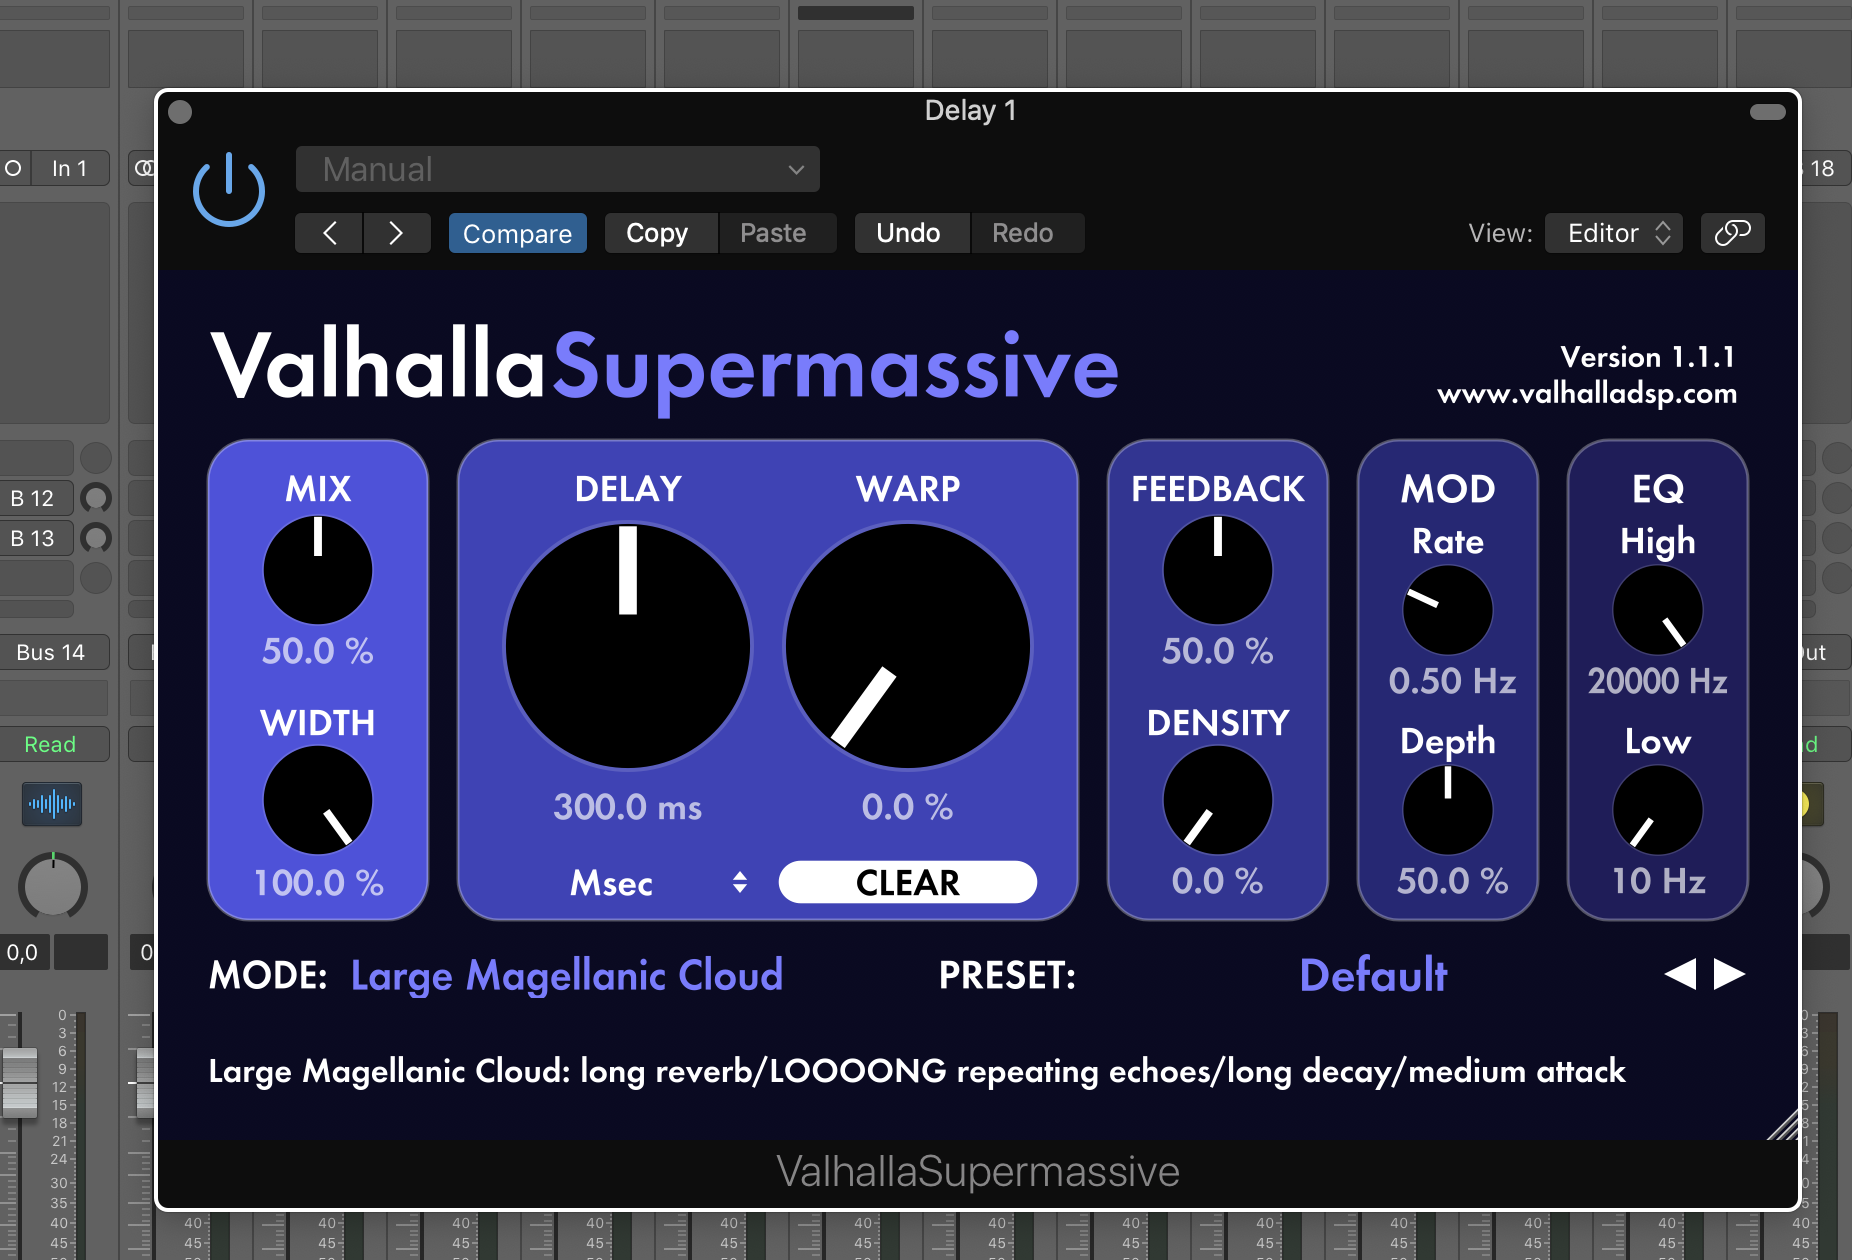Click the send level knob beside B 13
The width and height of the screenshot is (1852, 1260).
[96, 538]
